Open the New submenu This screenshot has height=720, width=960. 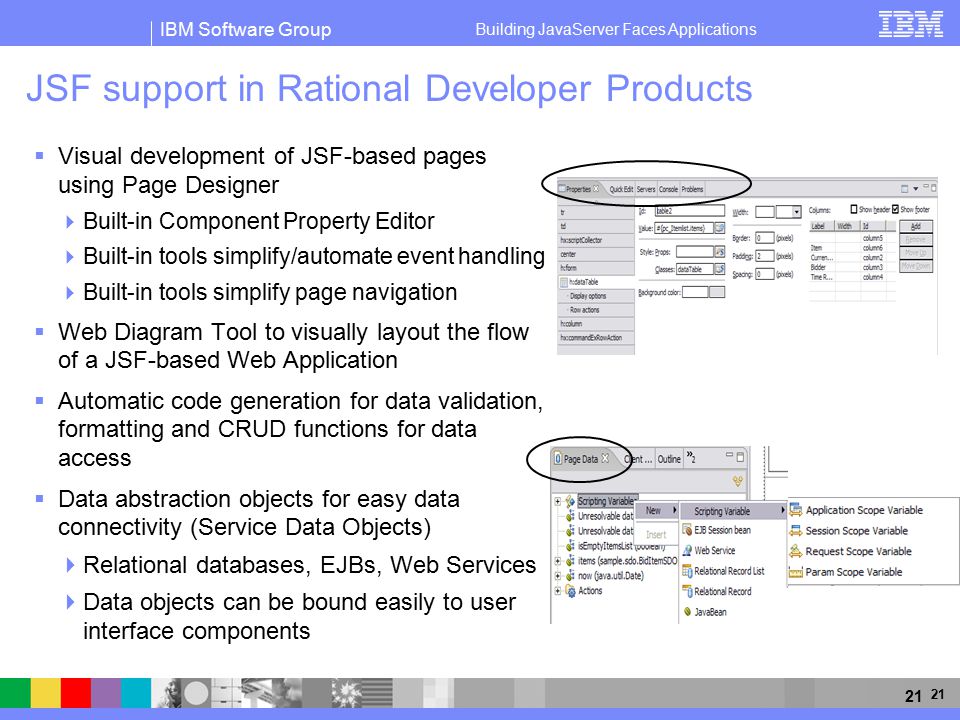[658, 510]
